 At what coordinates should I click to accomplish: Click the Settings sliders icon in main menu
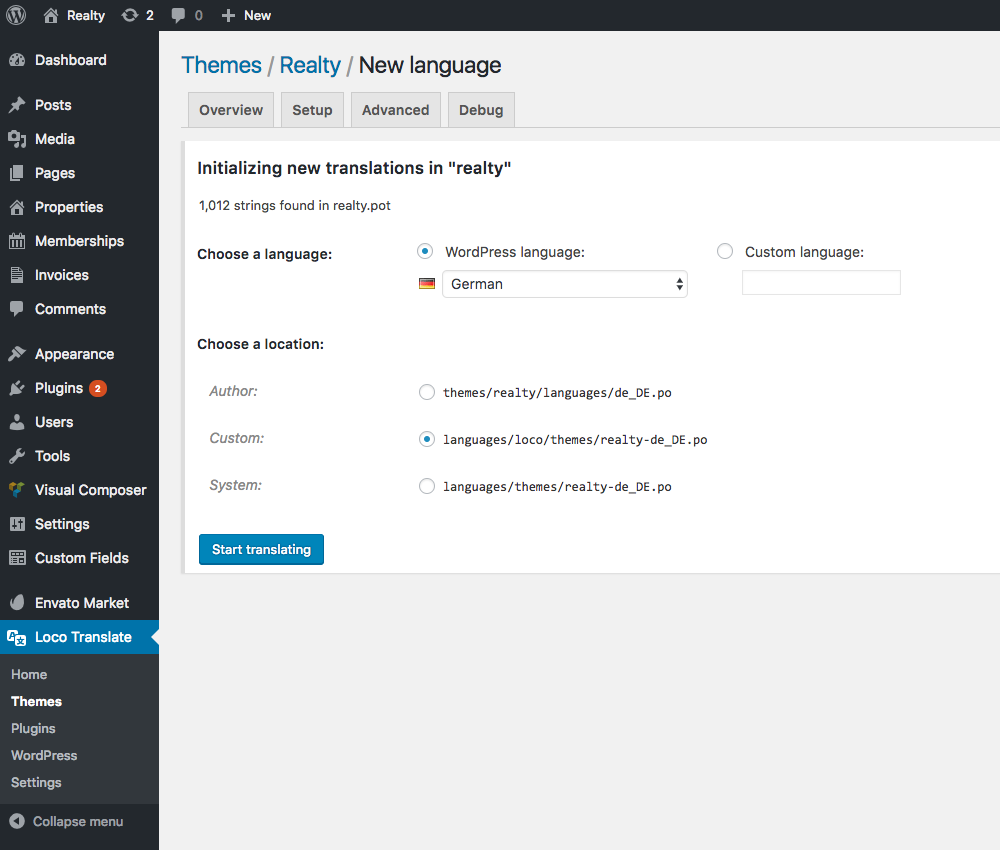click(17, 524)
